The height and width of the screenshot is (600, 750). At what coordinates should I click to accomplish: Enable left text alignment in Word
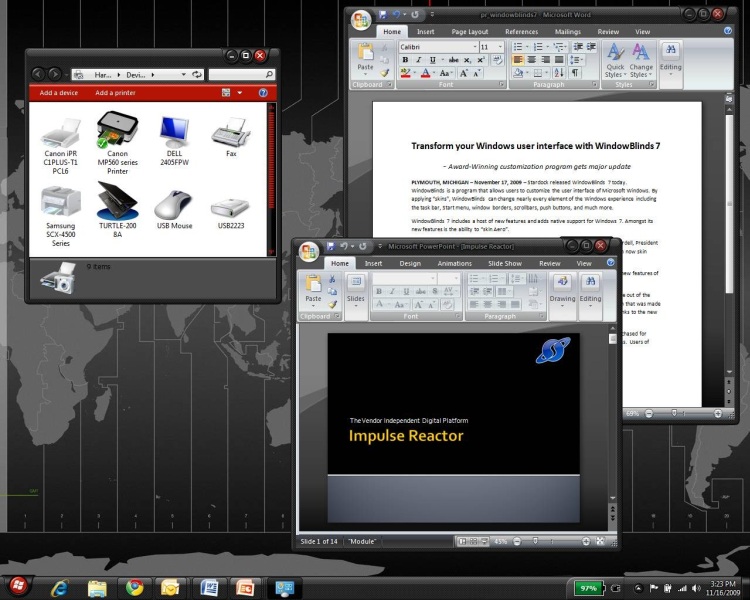[x=518, y=60]
